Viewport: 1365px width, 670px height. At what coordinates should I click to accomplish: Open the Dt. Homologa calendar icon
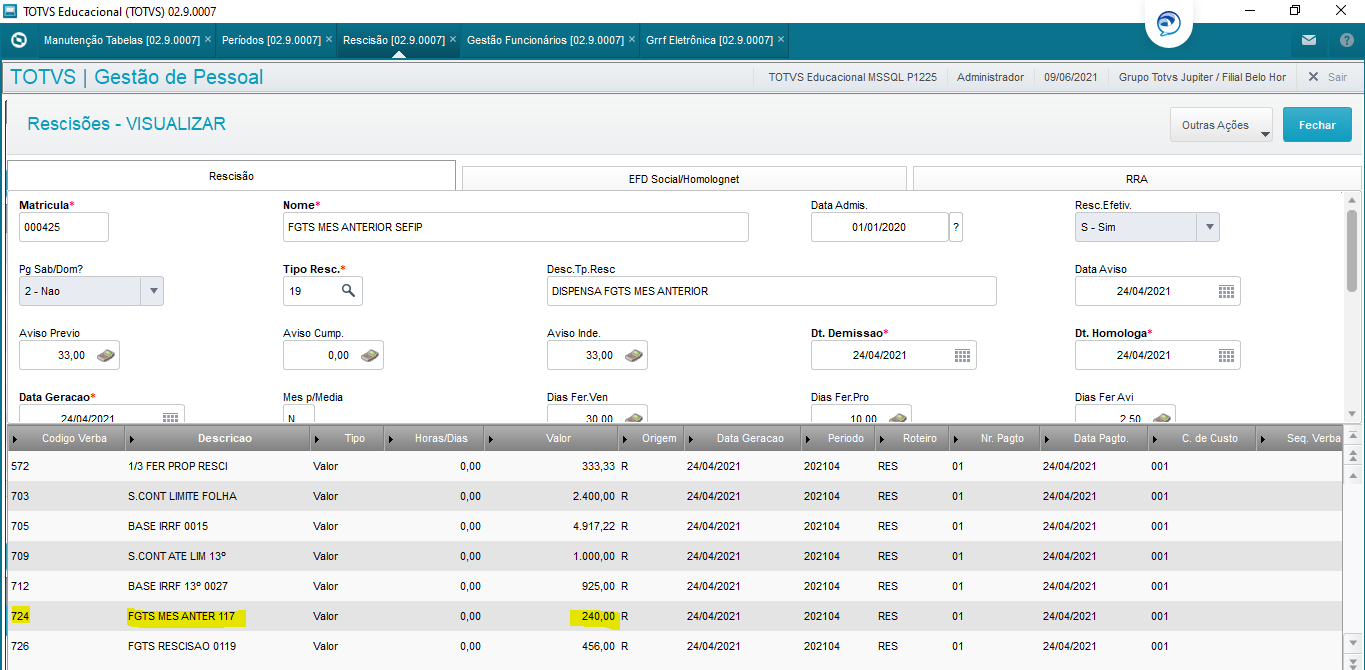(1227, 355)
